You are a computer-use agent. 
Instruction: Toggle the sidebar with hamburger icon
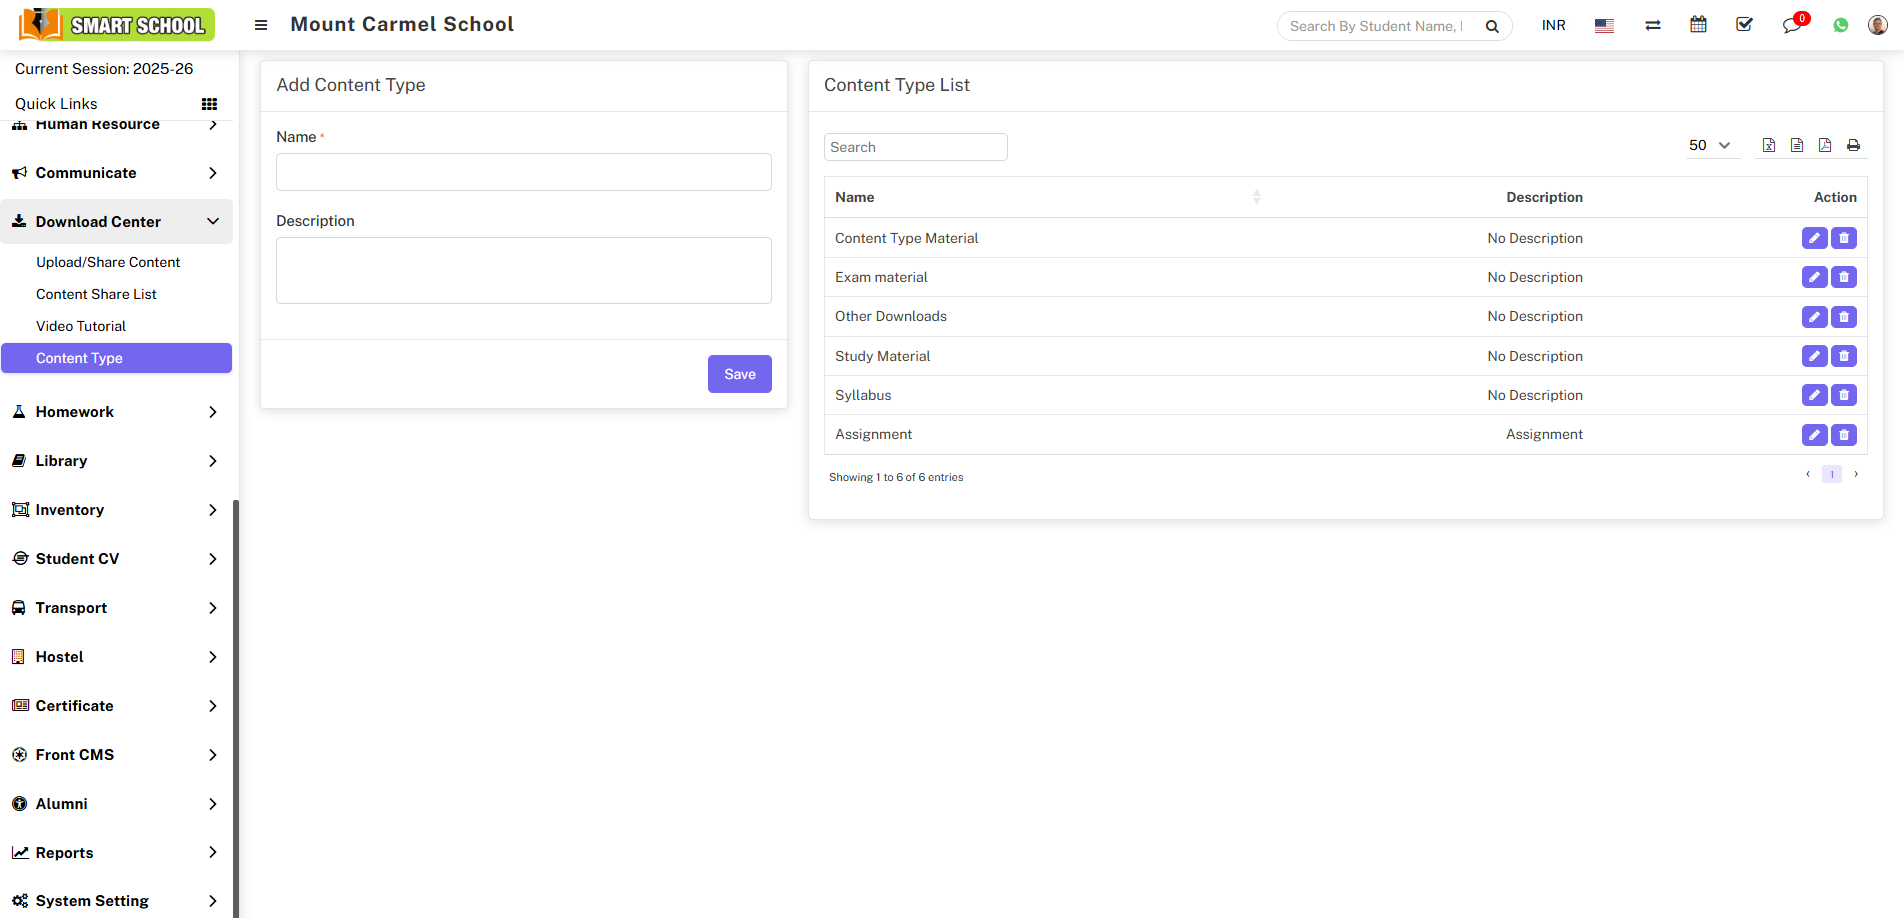[x=261, y=25]
